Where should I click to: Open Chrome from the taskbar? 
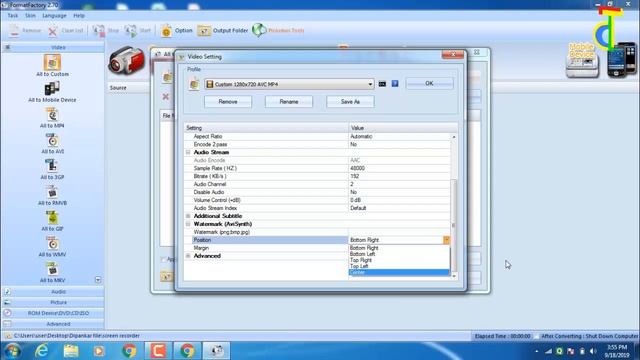(129, 351)
